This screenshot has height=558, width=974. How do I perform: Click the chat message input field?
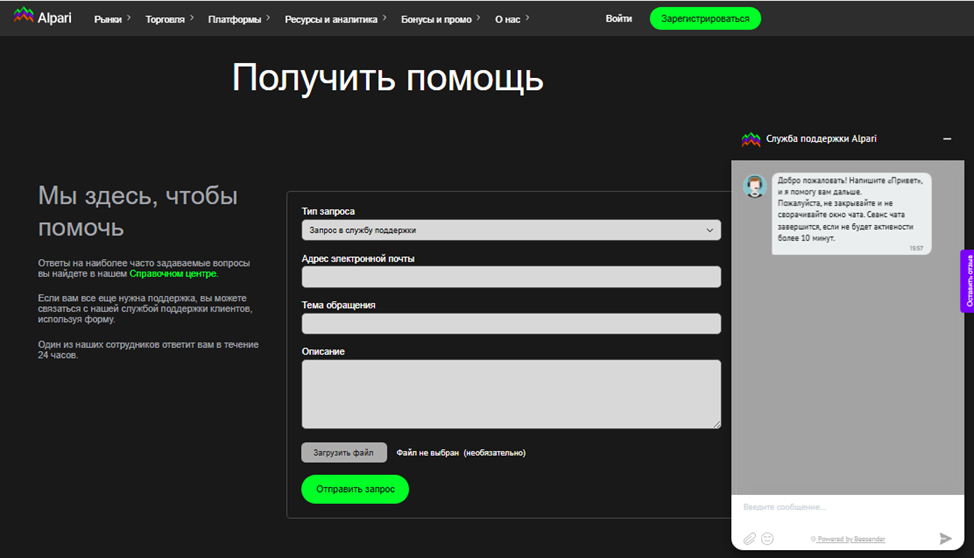[x=847, y=507]
